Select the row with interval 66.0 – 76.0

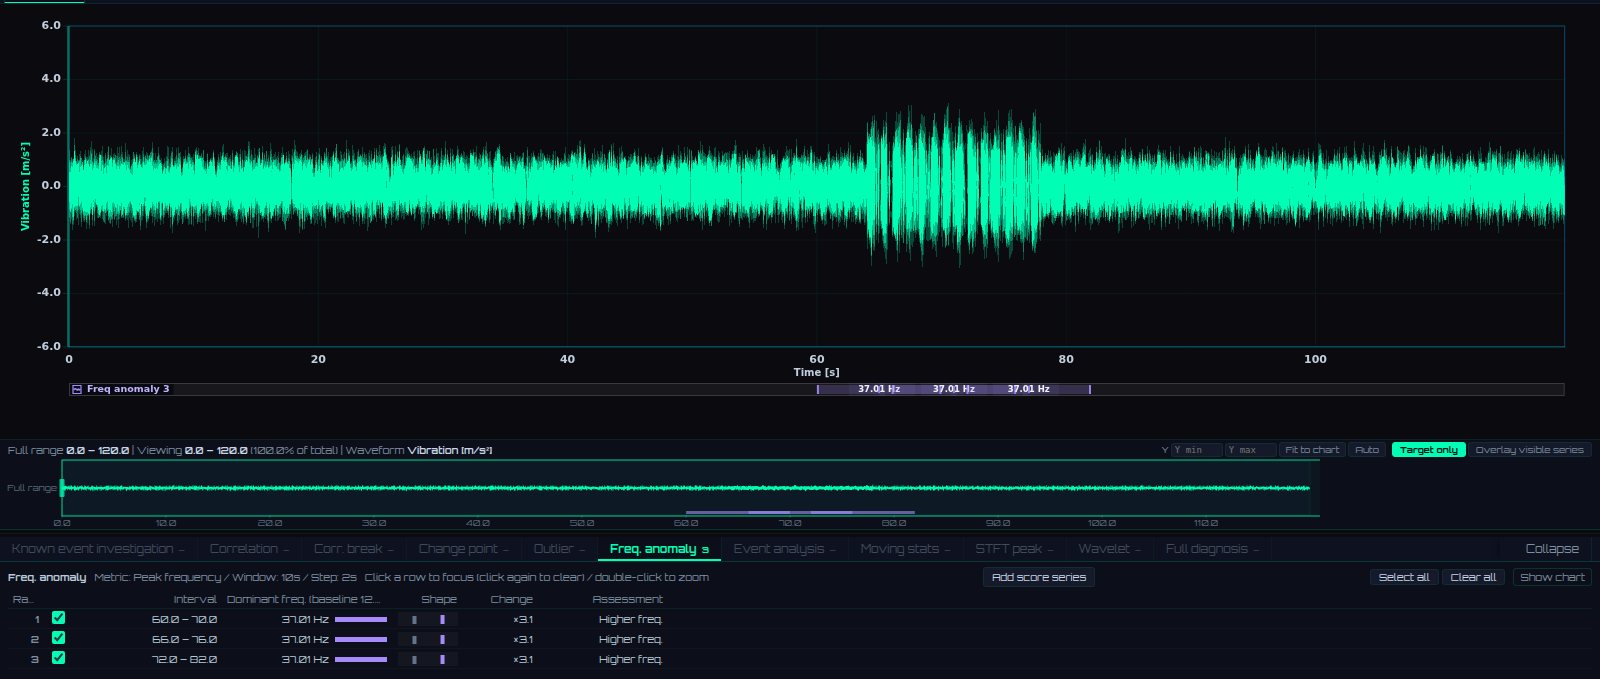coord(800,639)
